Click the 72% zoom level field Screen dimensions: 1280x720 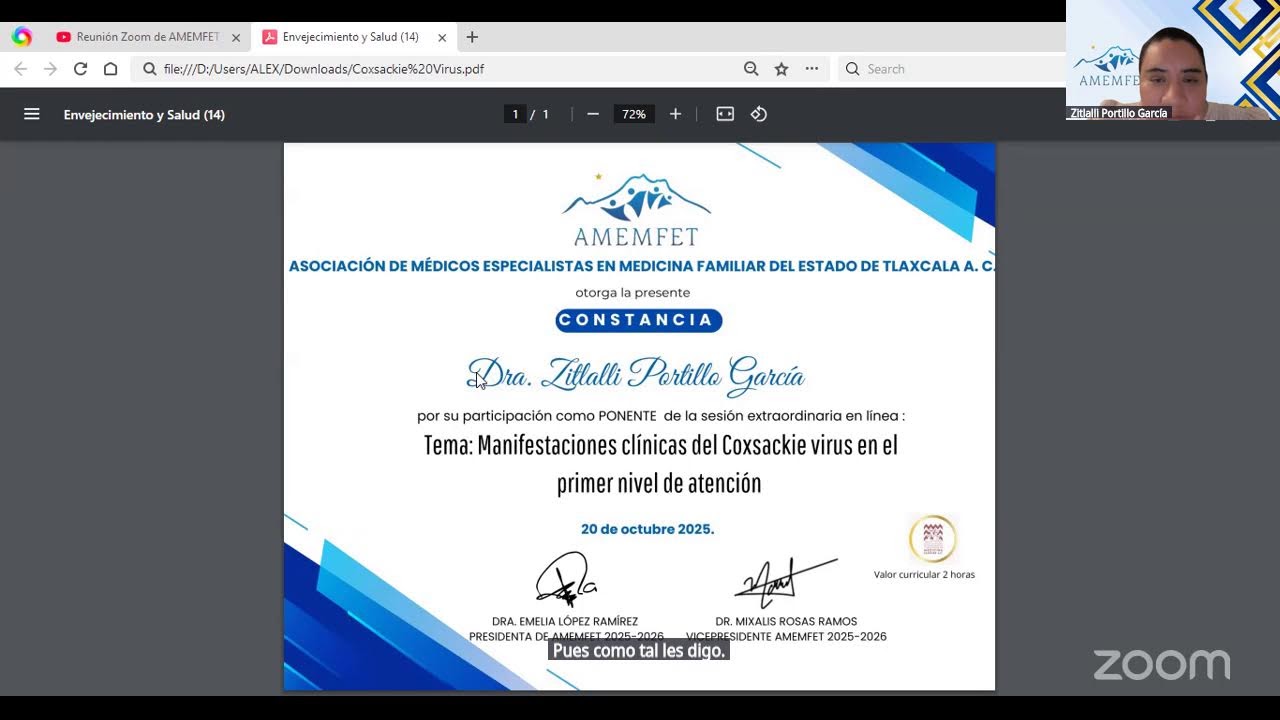click(634, 114)
